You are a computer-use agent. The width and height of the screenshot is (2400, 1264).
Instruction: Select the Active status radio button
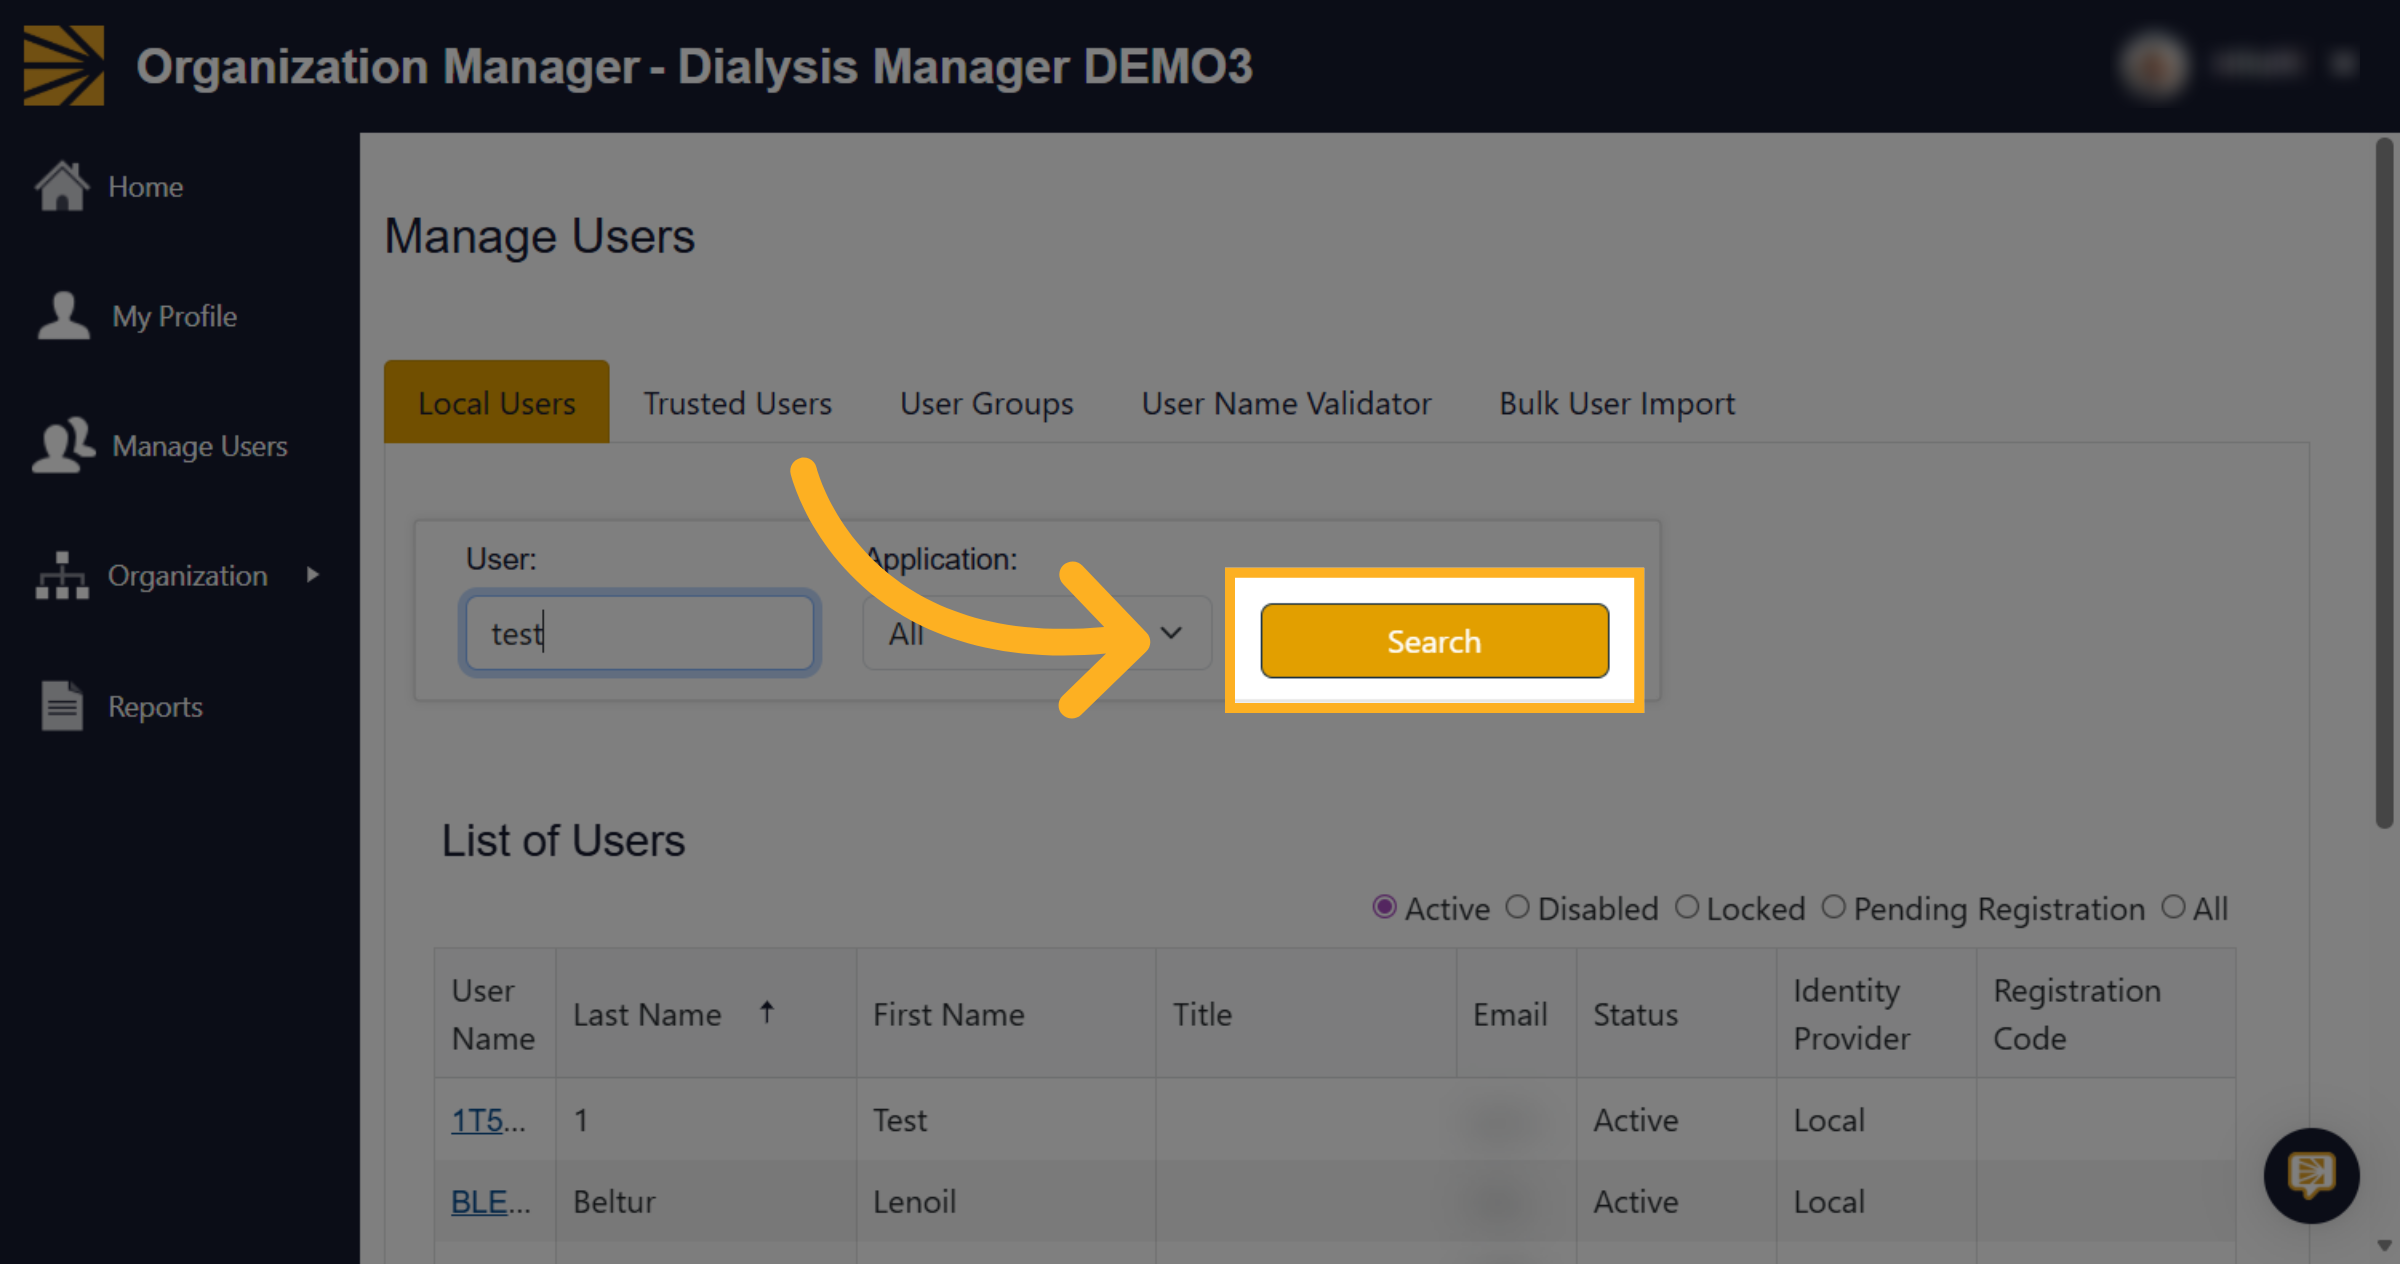click(1384, 907)
